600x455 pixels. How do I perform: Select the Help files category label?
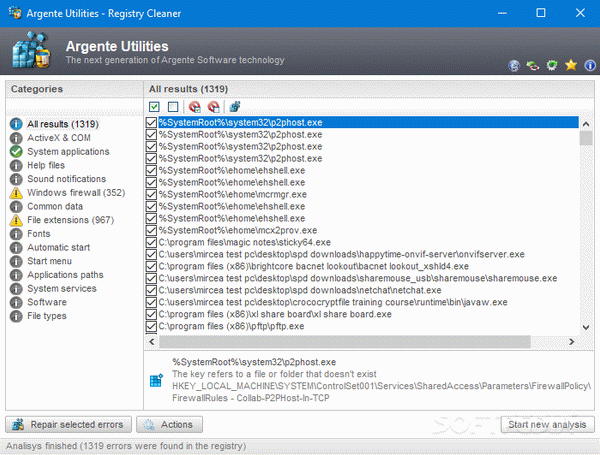(x=46, y=165)
